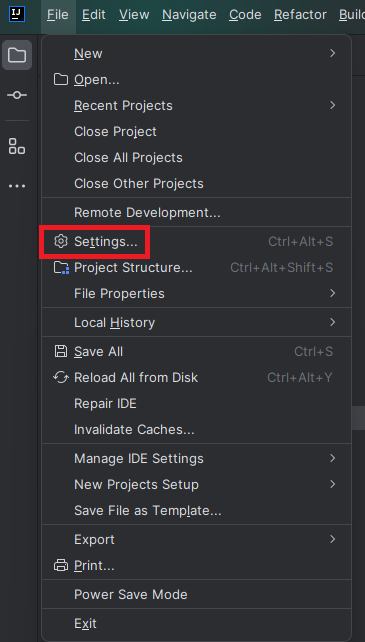Show more tool windows ellipsis icon
The width and height of the screenshot is (365, 642).
point(17,186)
